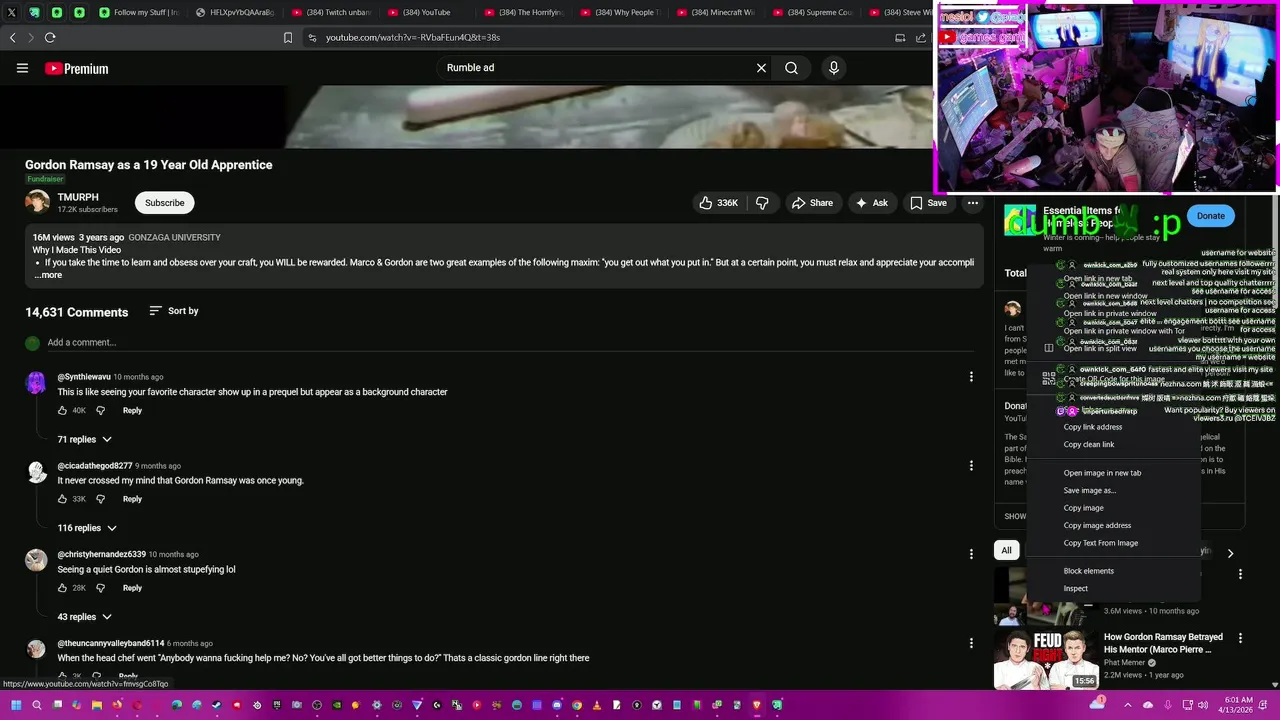
Task: Bookmark this page with bookmark icon
Action: (288, 37)
